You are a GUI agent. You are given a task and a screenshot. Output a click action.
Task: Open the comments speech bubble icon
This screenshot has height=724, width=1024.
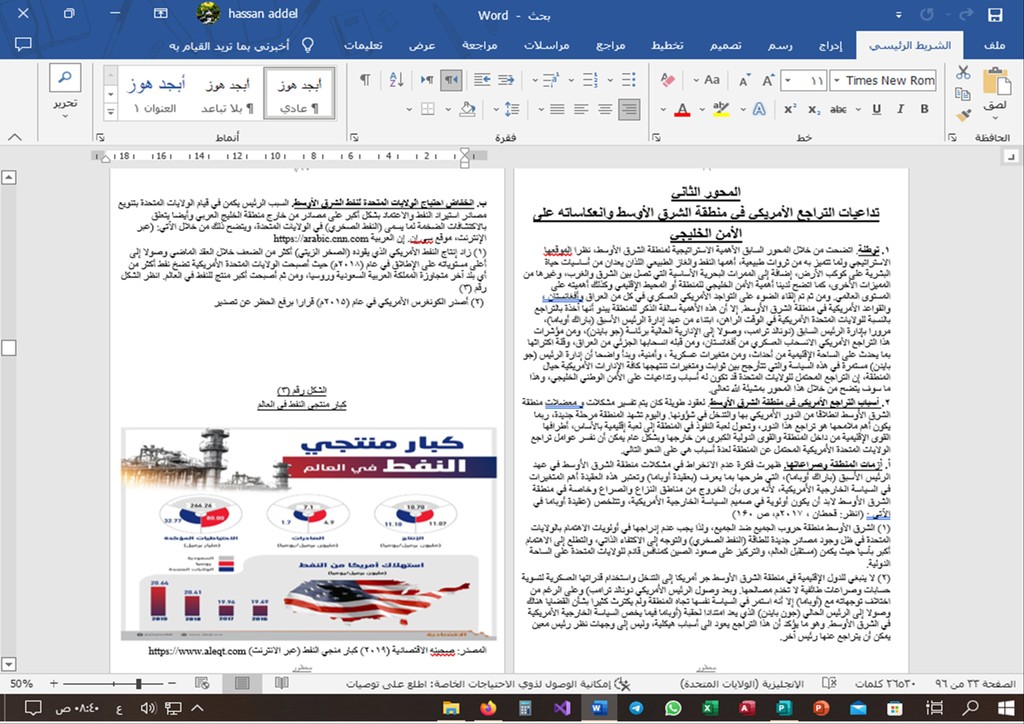23,44
